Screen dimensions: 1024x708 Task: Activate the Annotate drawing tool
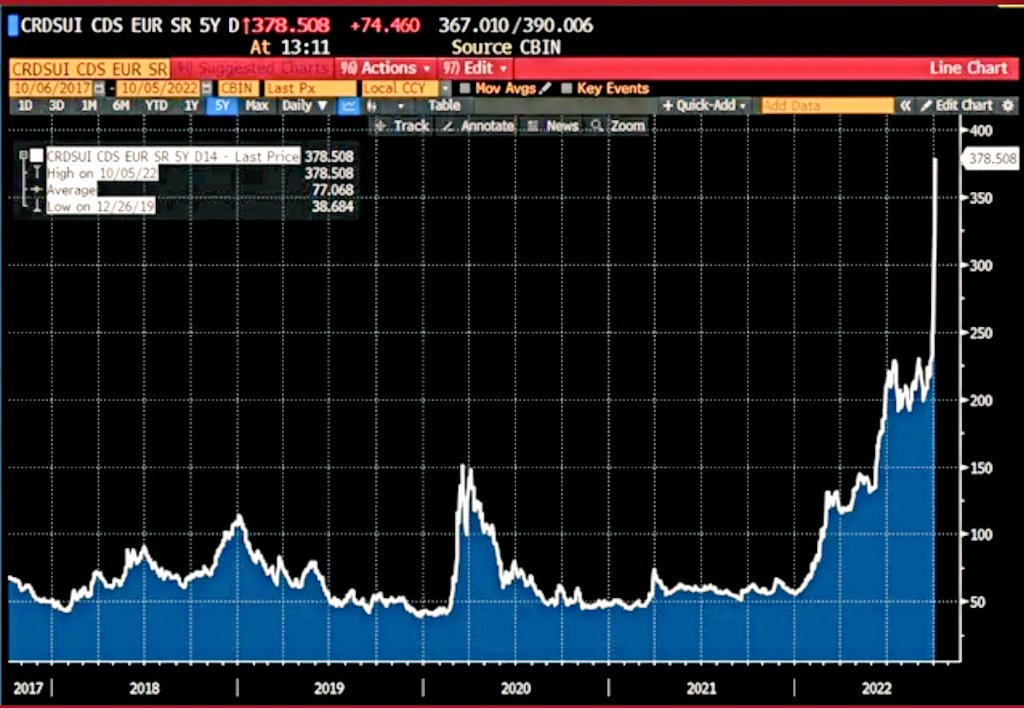pyautogui.click(x=478, y=126)
